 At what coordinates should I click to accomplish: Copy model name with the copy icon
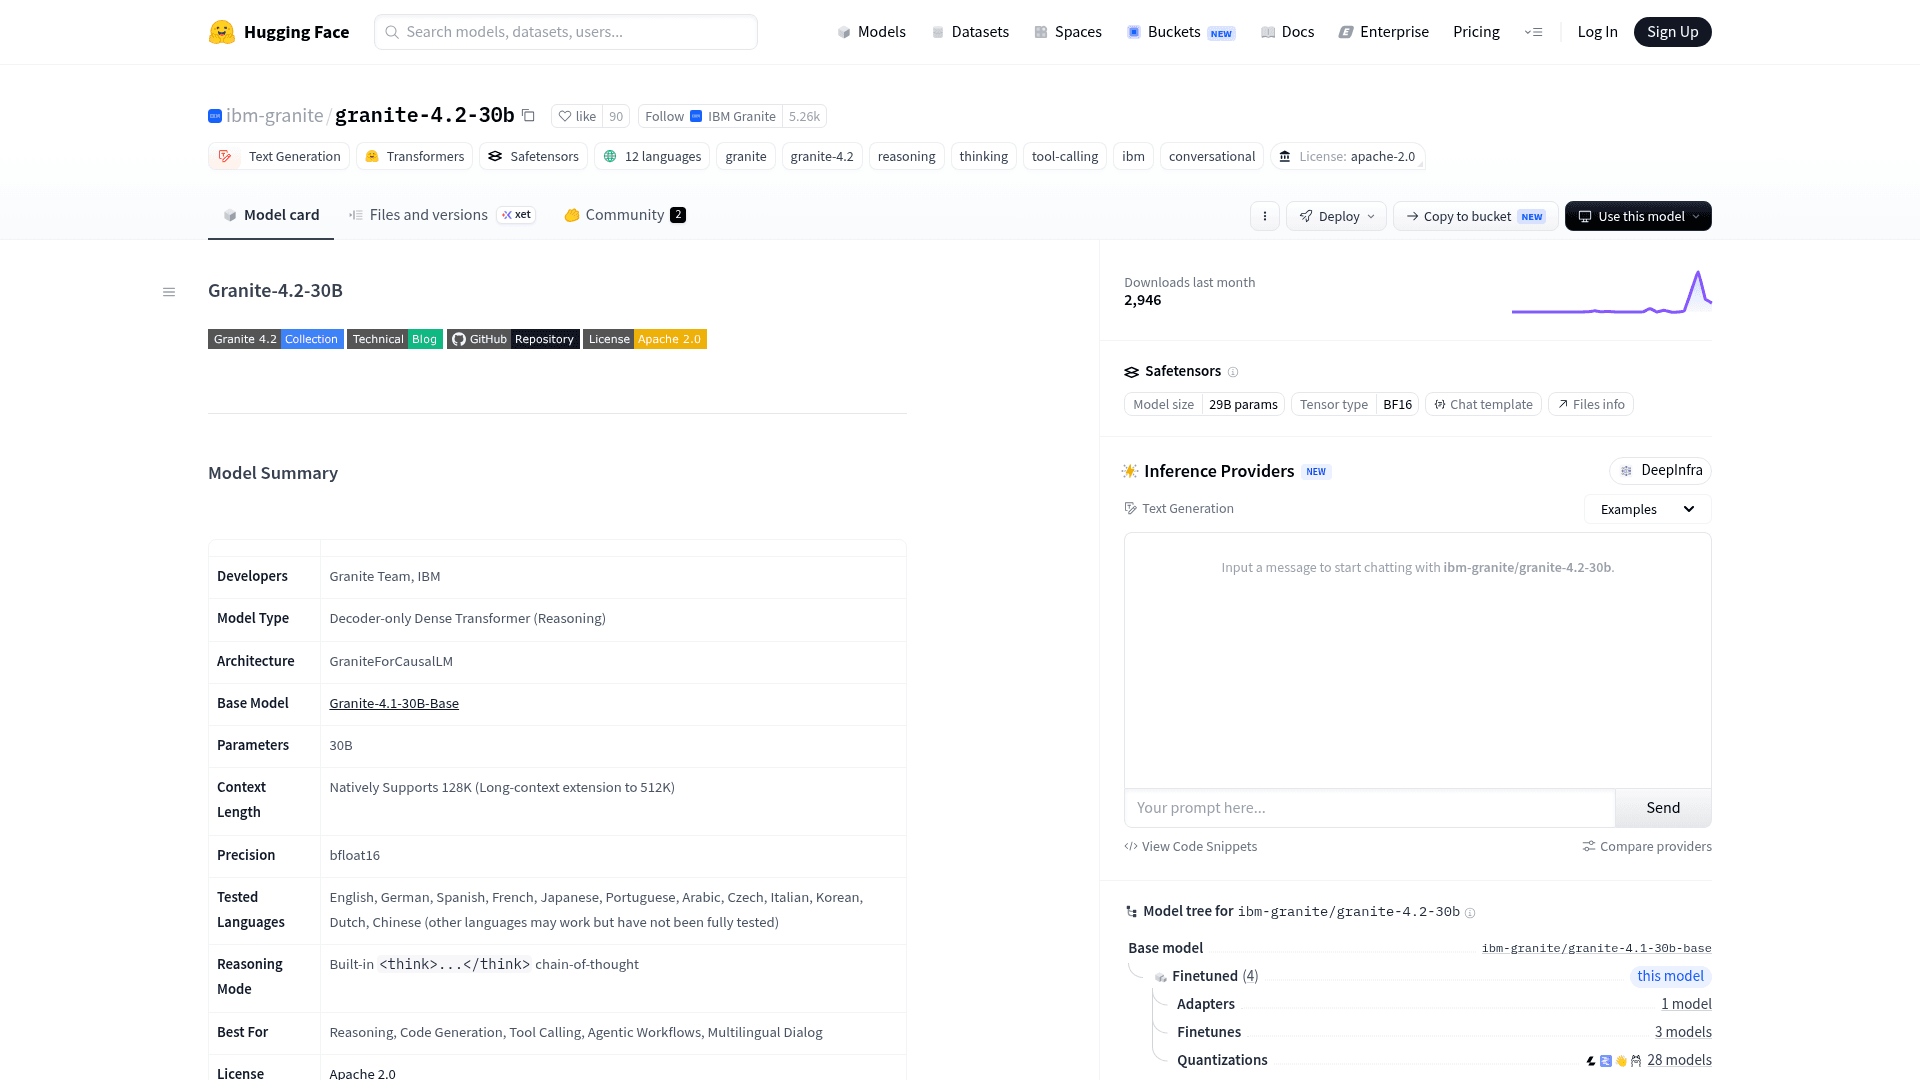point(528,116)
